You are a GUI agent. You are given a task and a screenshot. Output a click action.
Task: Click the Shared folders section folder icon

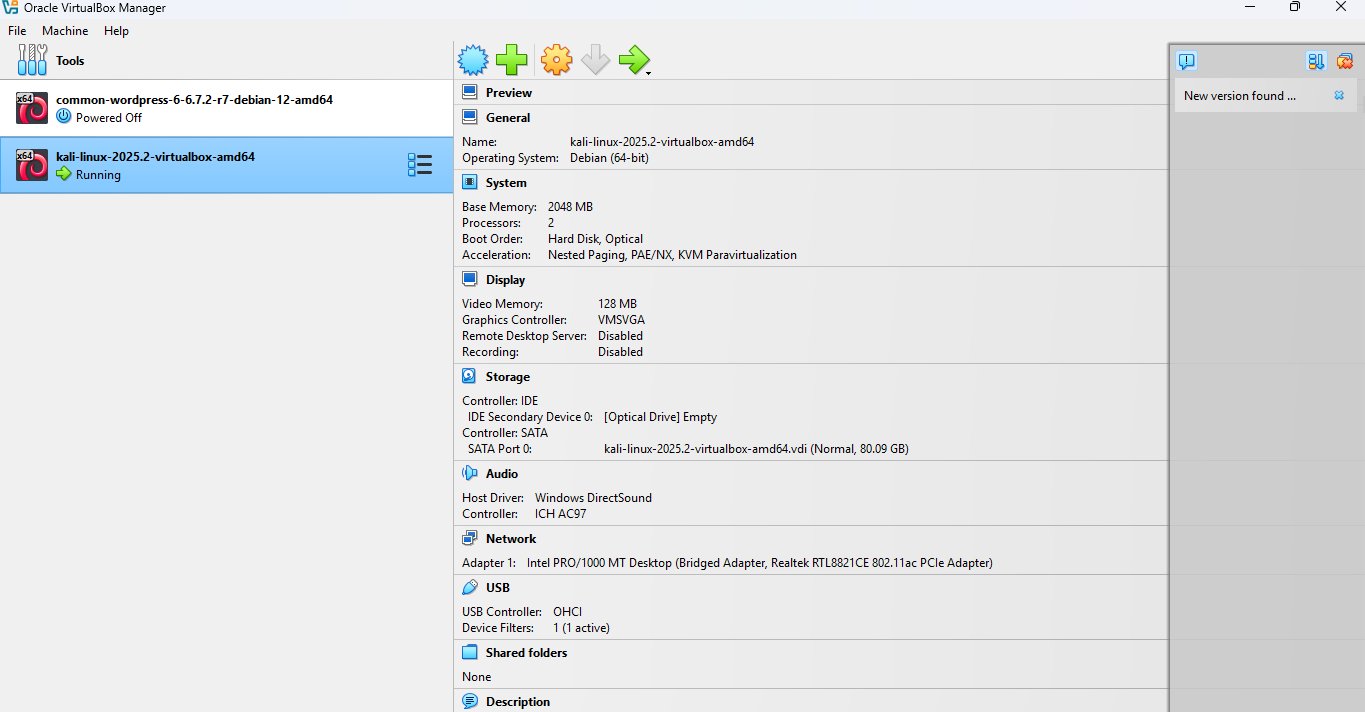point(470,652)
